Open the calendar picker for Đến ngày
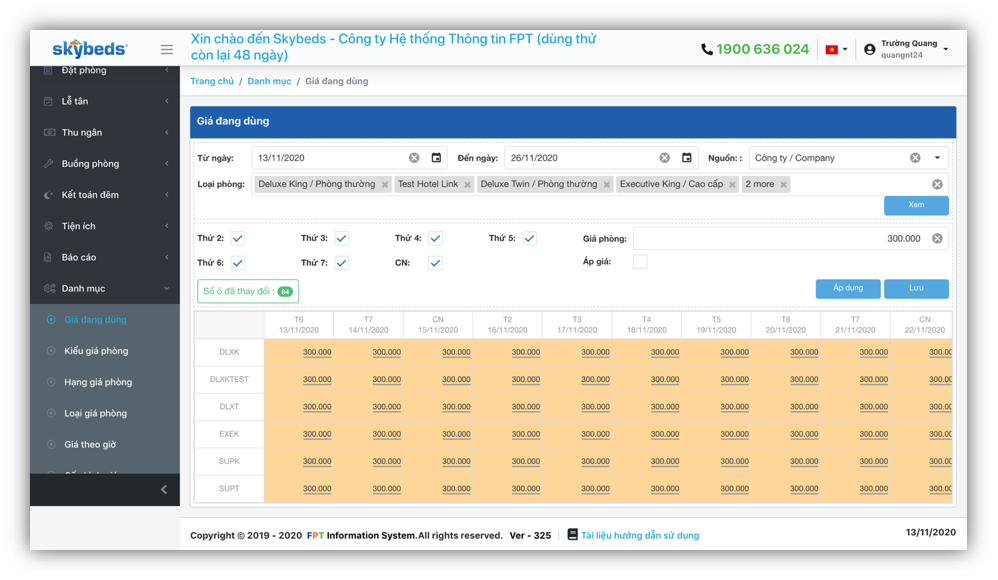 tap(687, 158)
